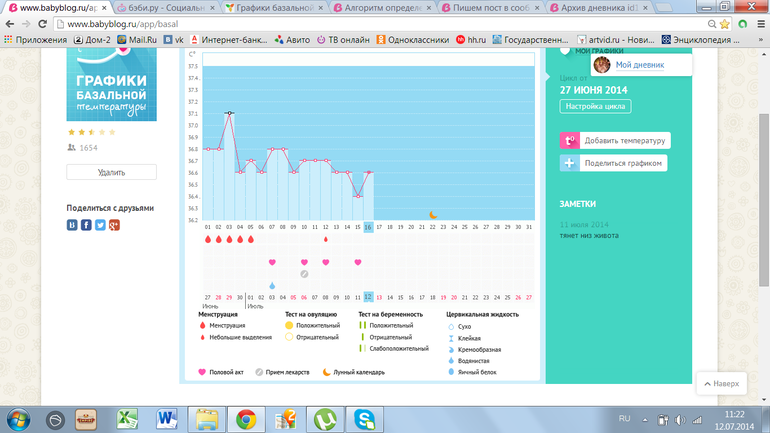The image size is (770, 433).
Task: Open Настройка цикла cycle settings
Action: coord(595,106)
